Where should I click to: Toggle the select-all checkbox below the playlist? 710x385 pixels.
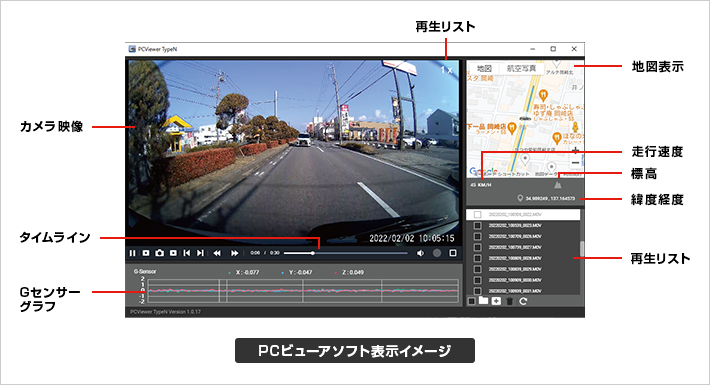[x=471, y=301]
